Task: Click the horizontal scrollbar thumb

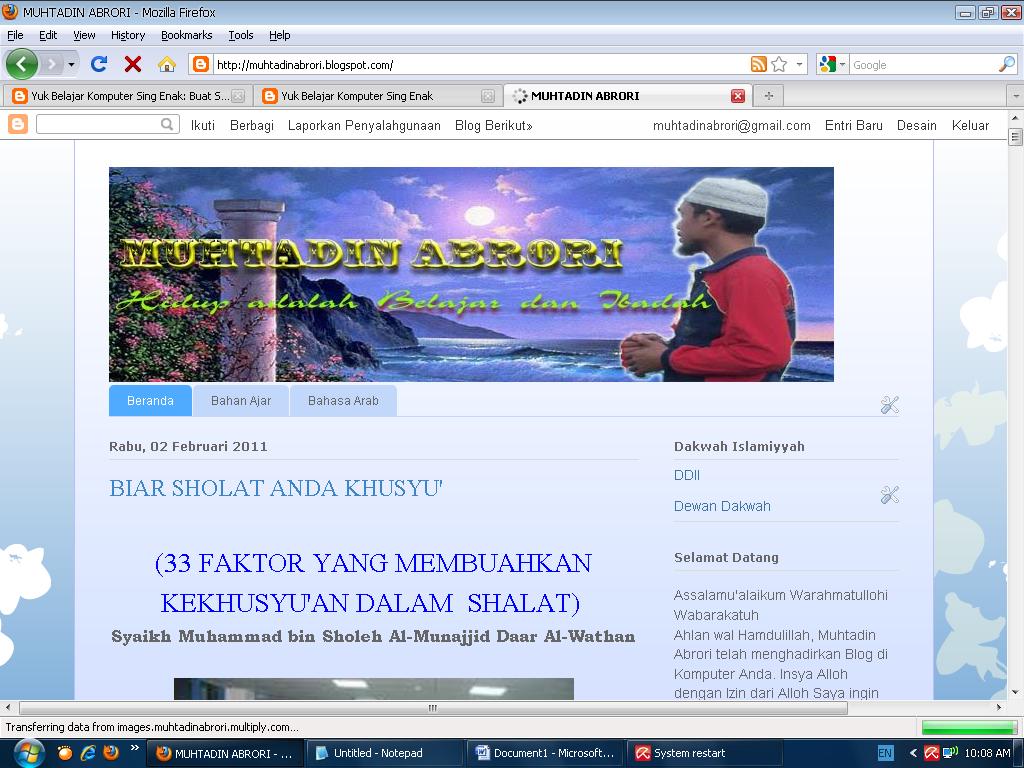Action: [x=433, y=707]
